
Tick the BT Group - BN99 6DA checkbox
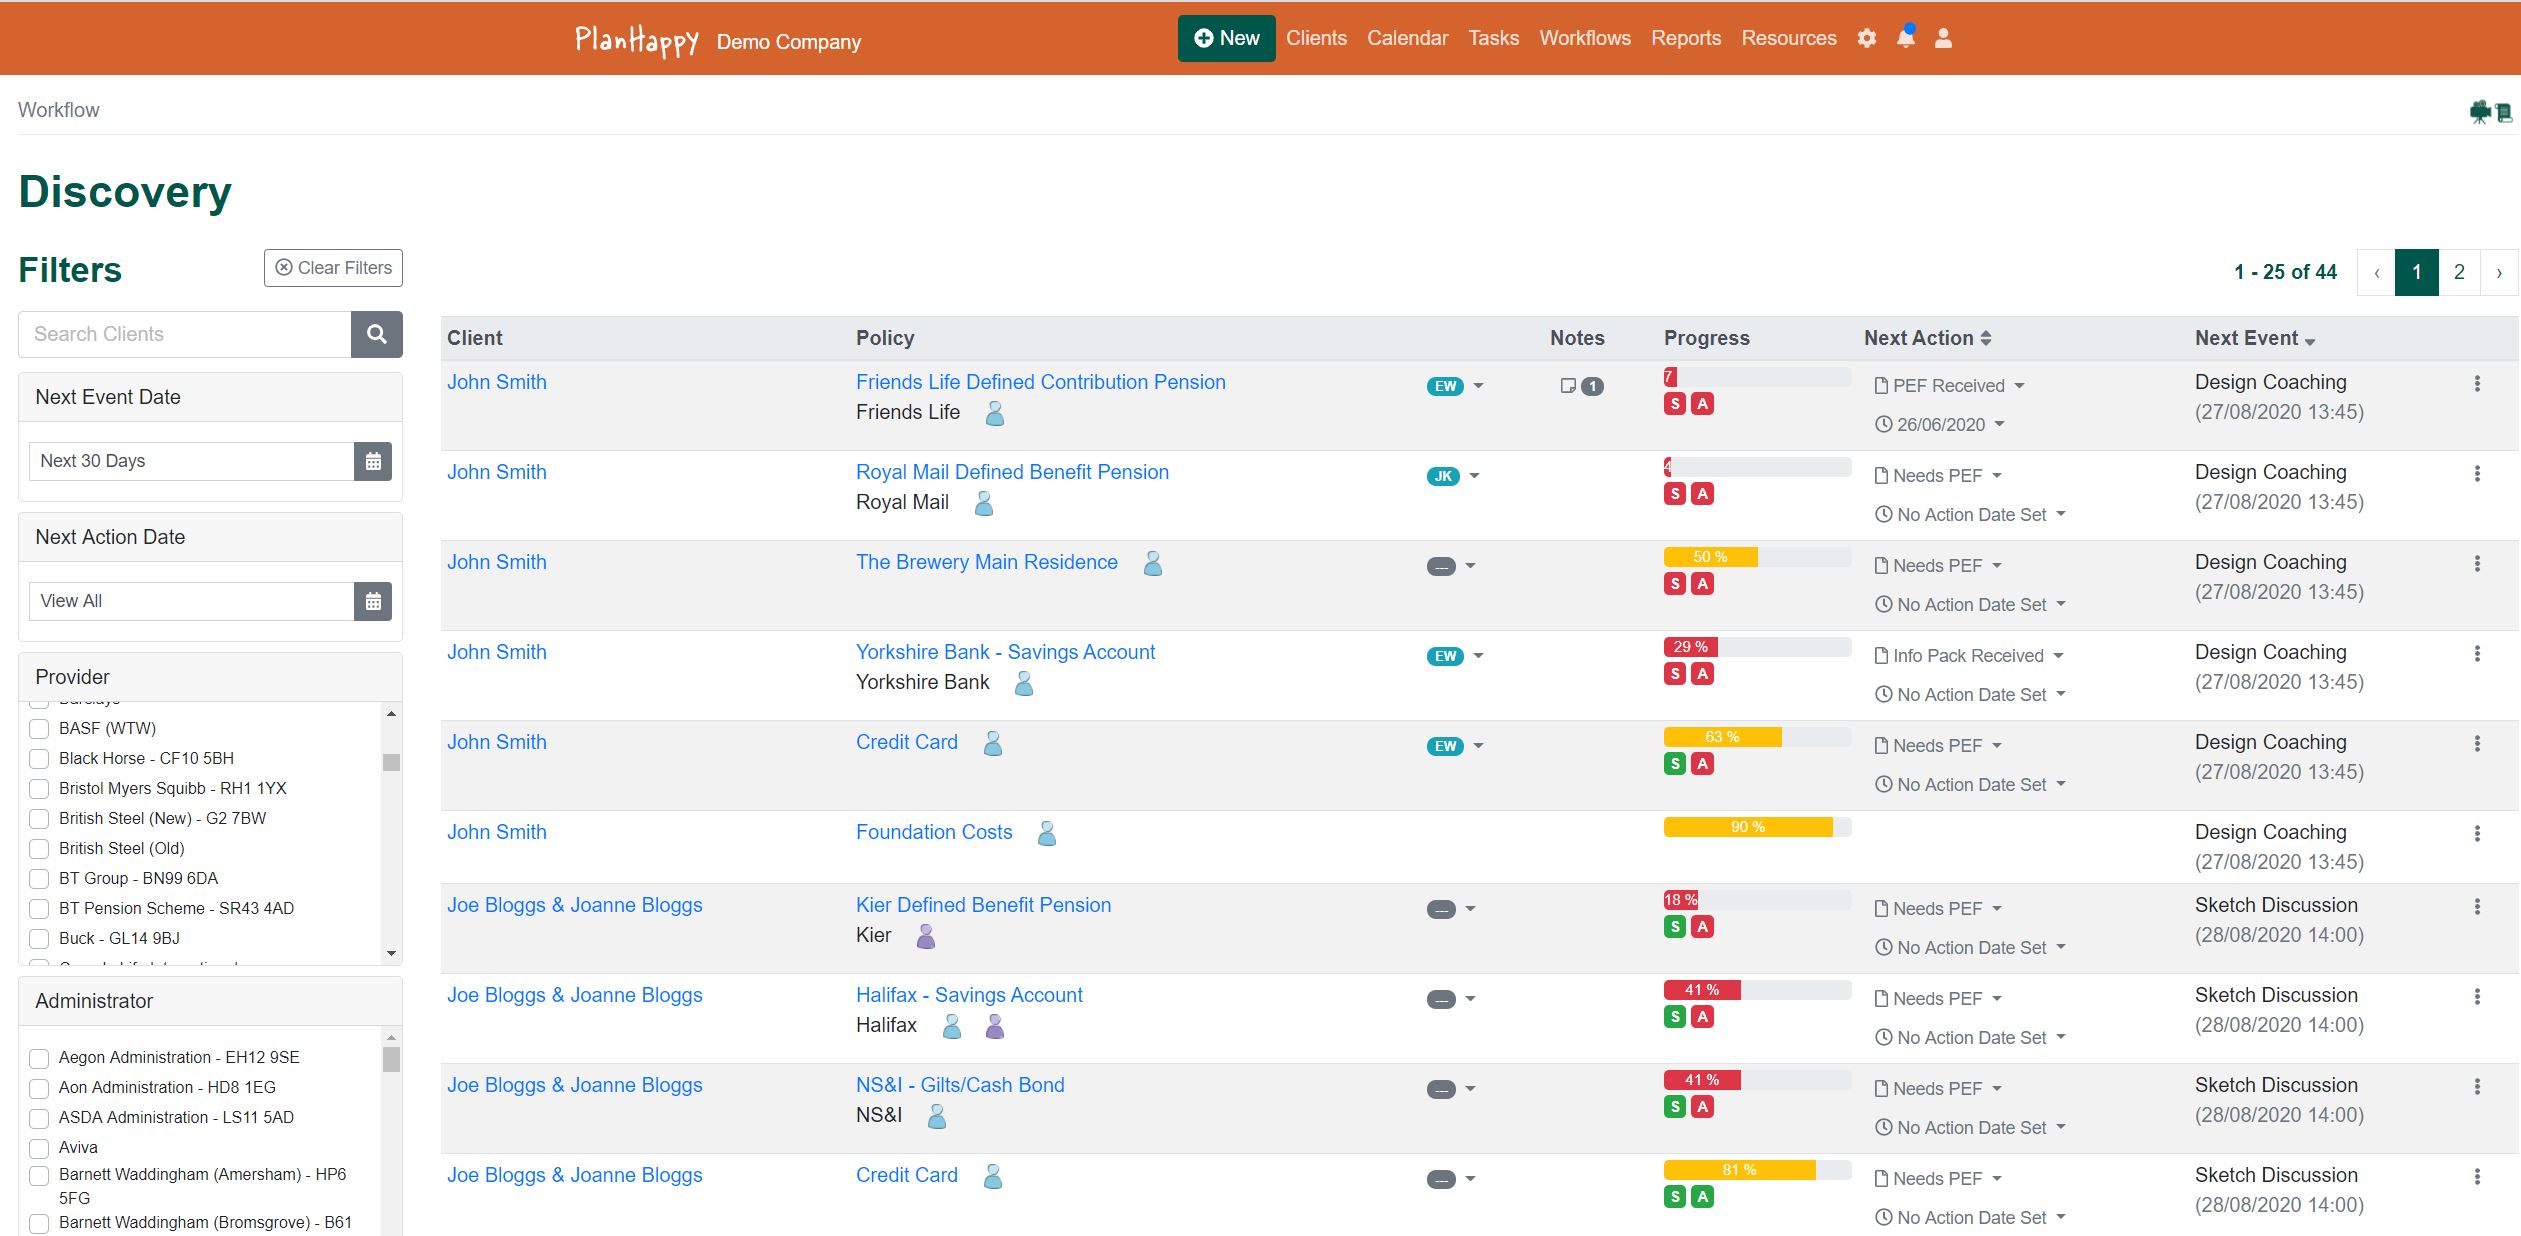(x=39, y=879)
